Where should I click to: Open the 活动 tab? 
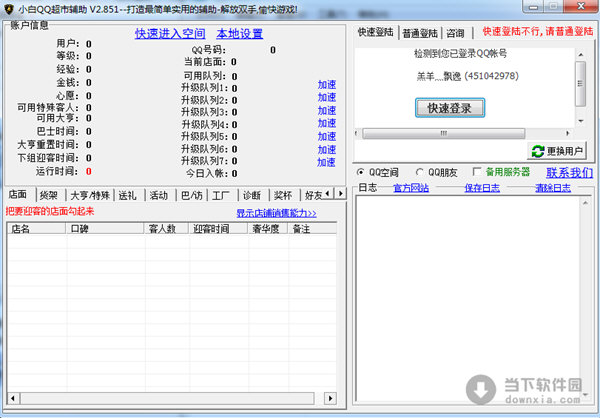[x=158, y=196]
